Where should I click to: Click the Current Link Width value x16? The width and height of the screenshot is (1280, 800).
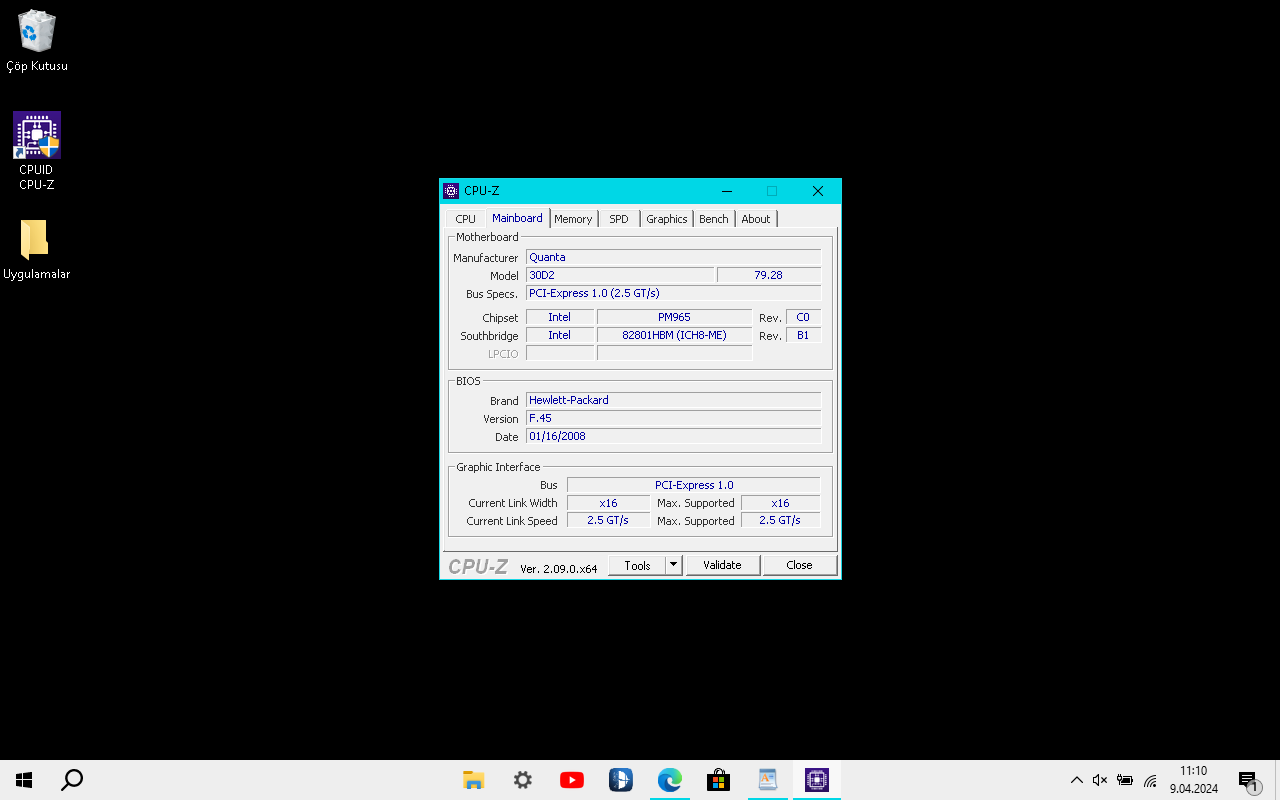pyautogui.click(x=609, y=503)
